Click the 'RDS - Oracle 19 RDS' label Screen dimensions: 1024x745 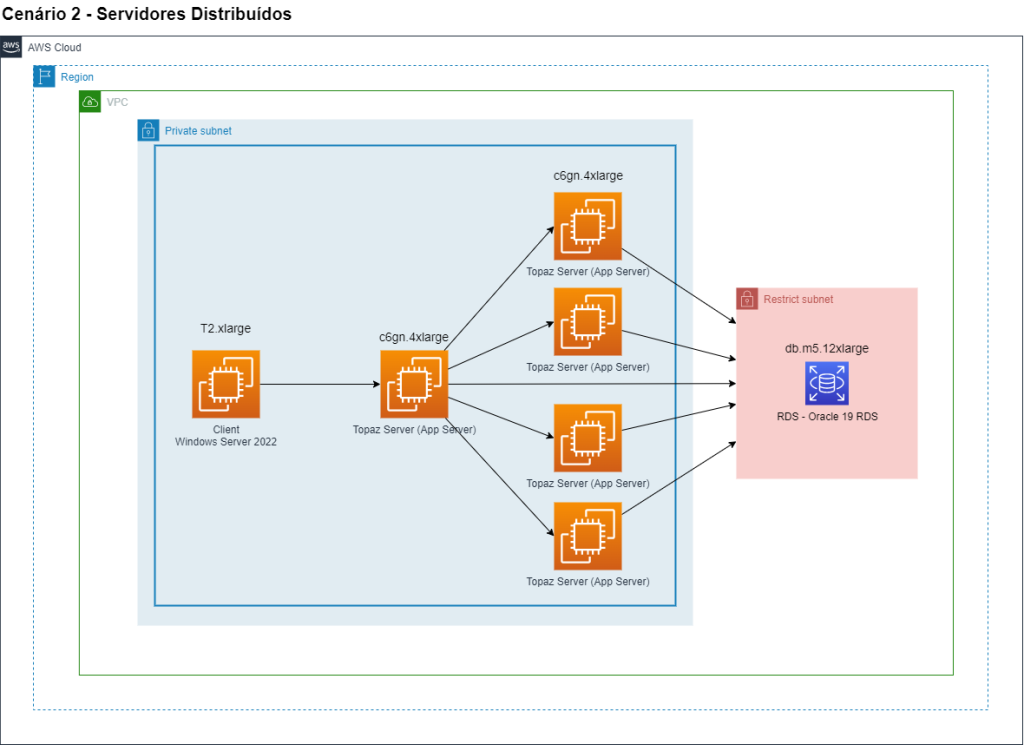point(827,417)
